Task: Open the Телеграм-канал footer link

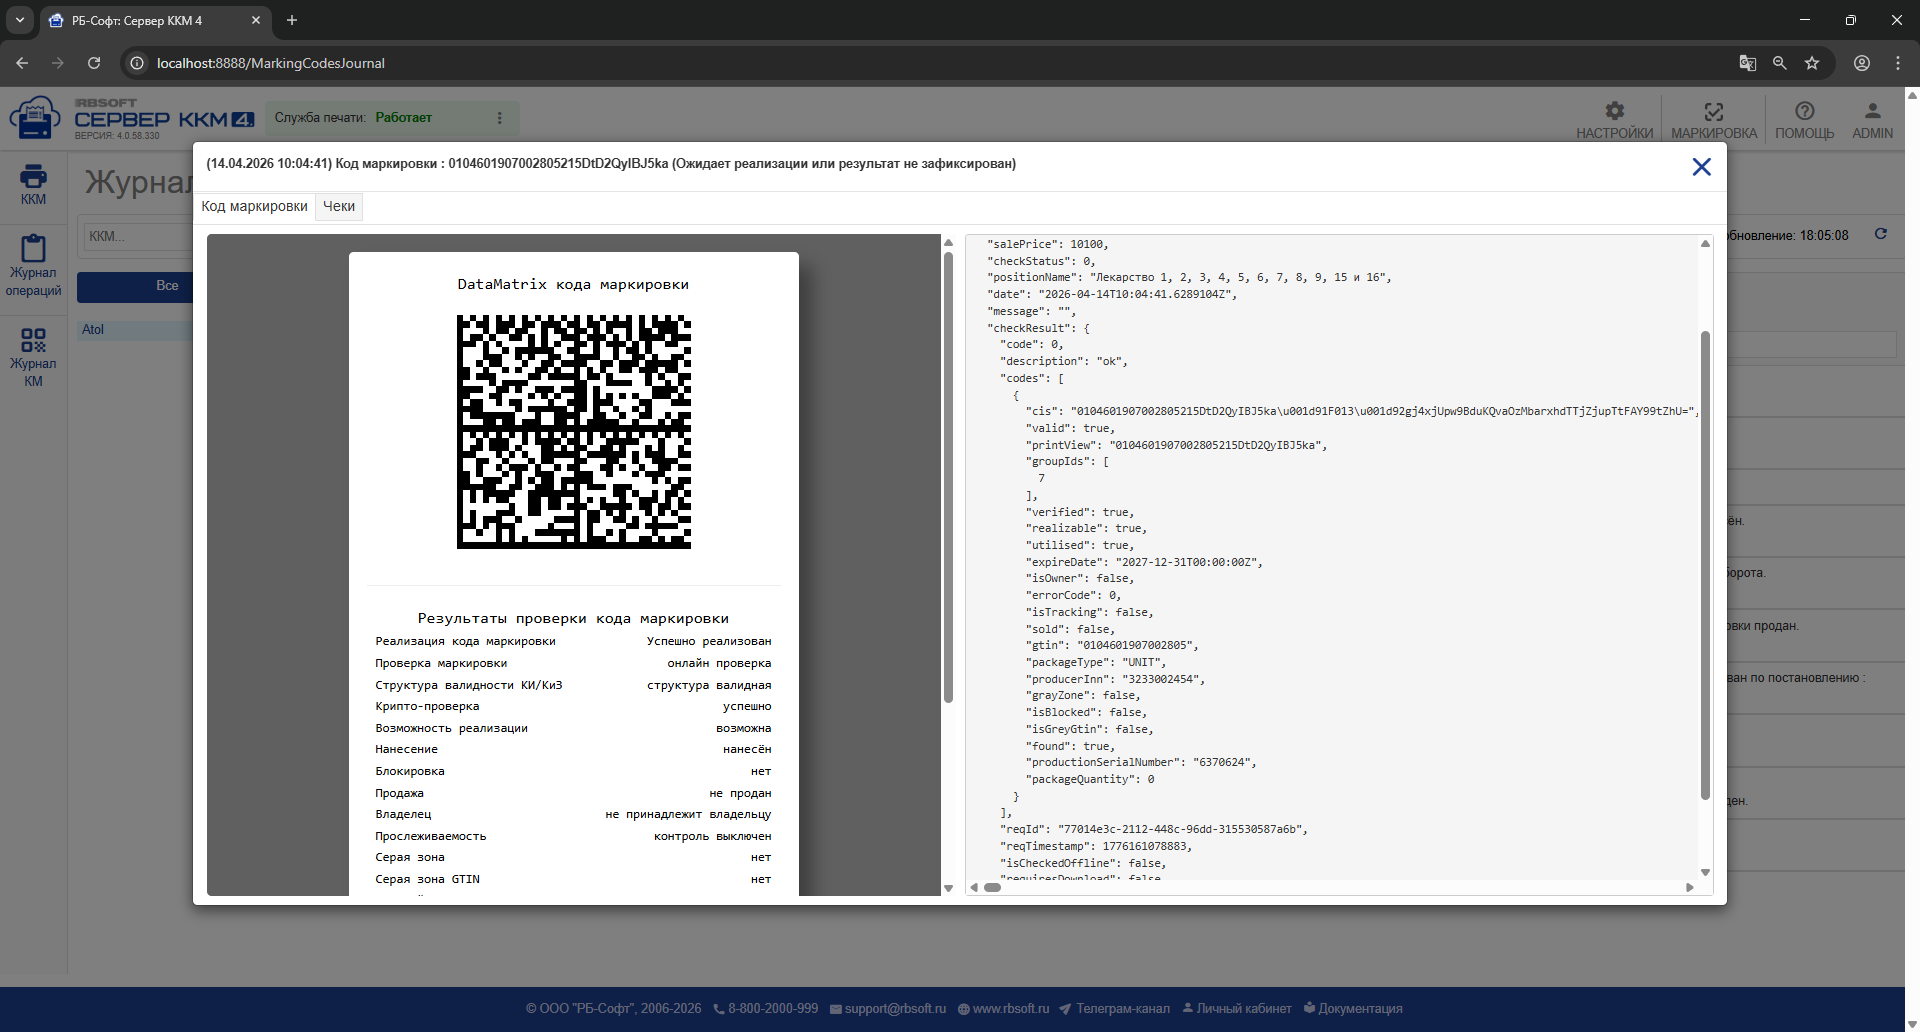Action: pos(1114,1008)
